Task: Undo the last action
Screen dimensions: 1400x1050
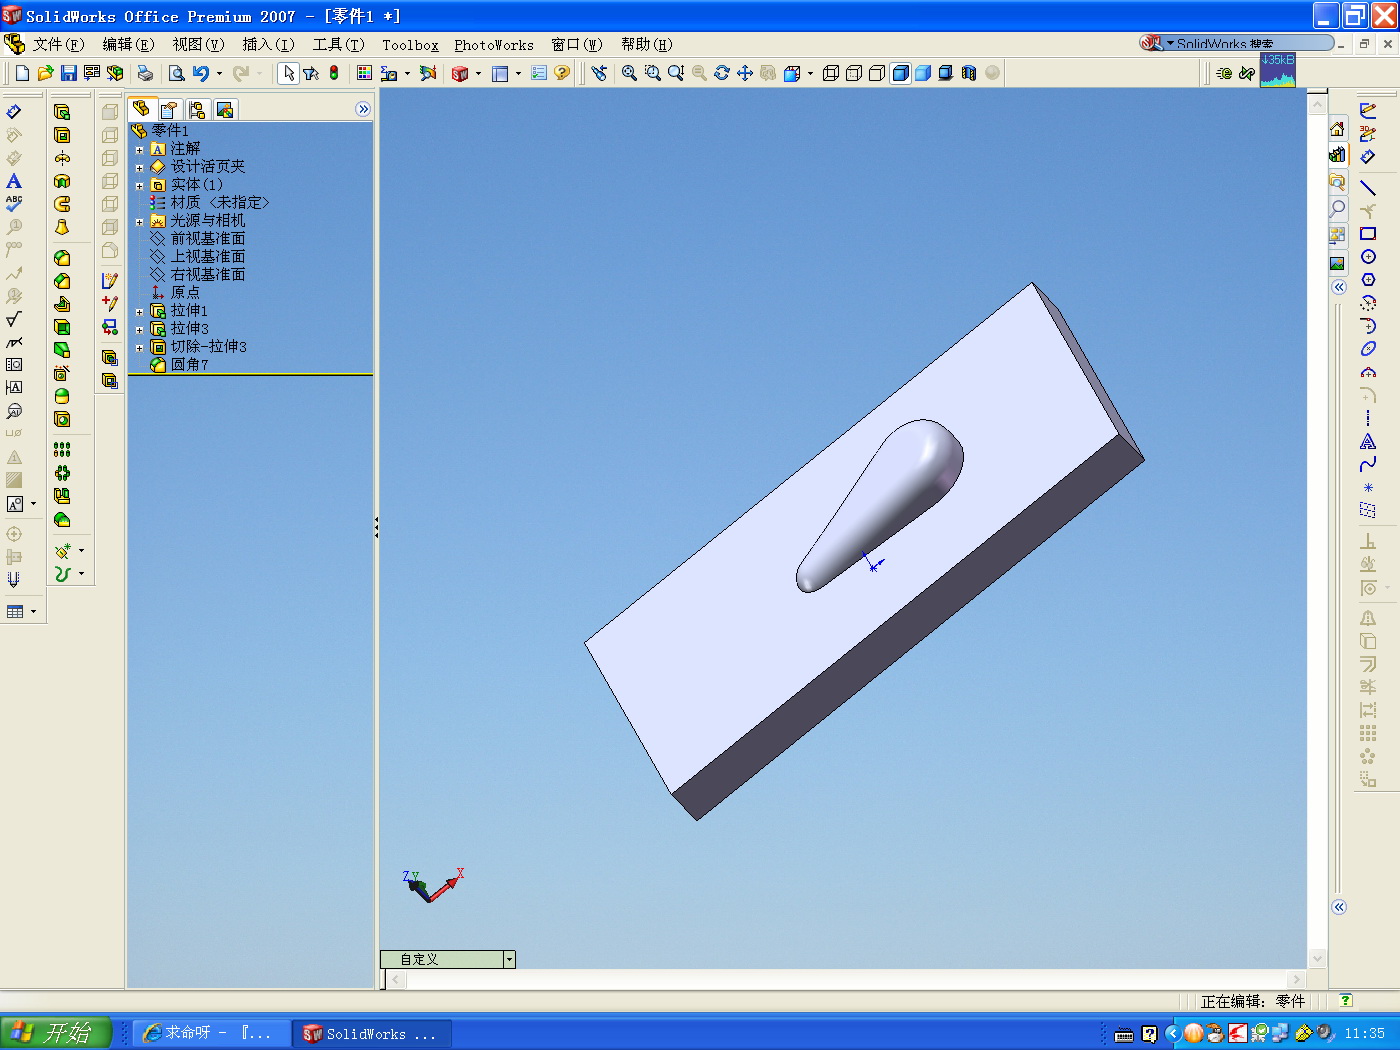Action: [x=201, y=73]
